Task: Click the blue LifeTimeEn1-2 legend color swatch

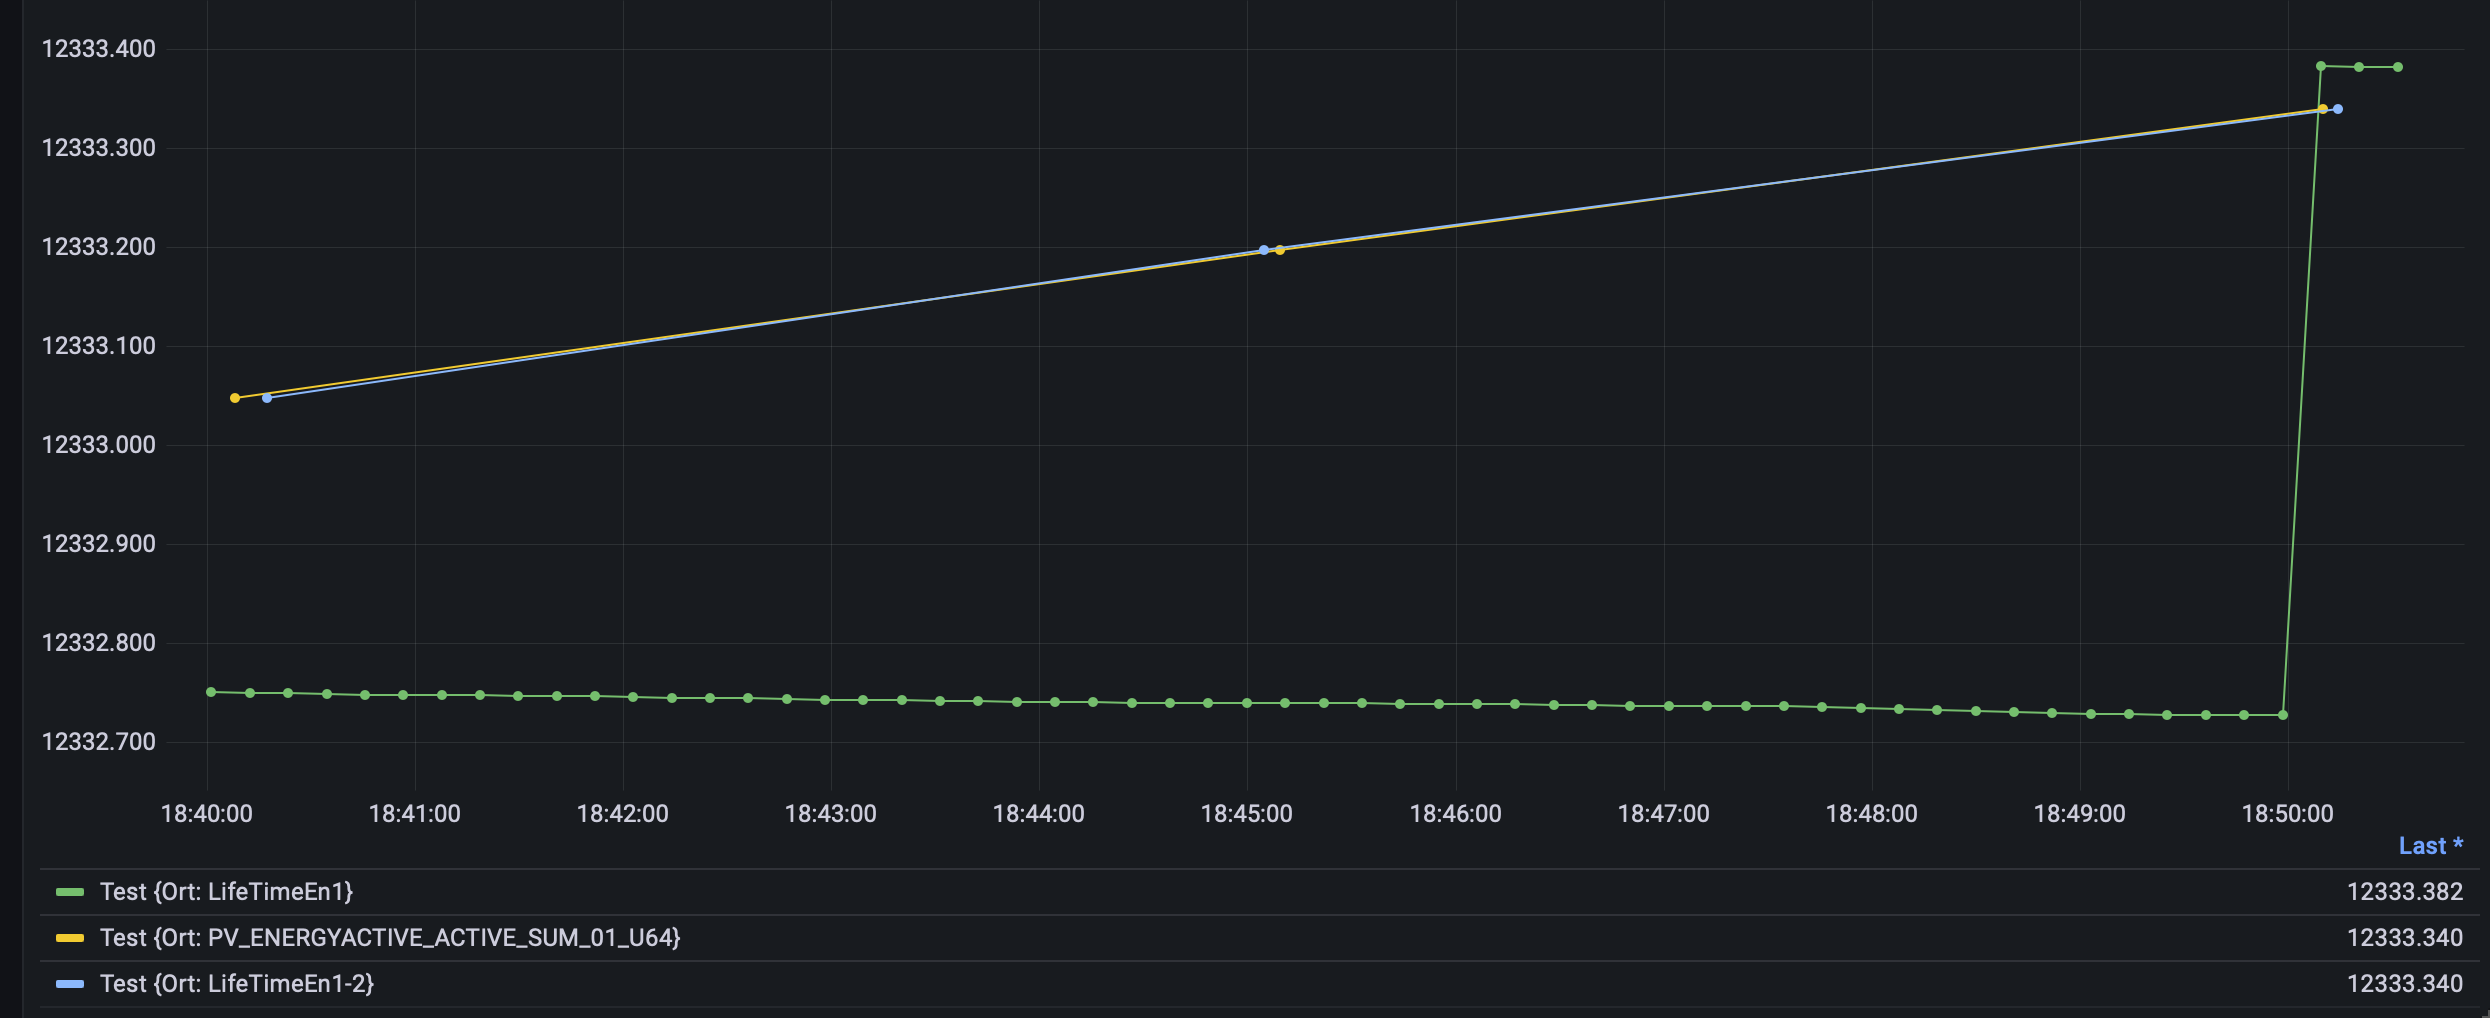Action: click(x=70, y=984)
